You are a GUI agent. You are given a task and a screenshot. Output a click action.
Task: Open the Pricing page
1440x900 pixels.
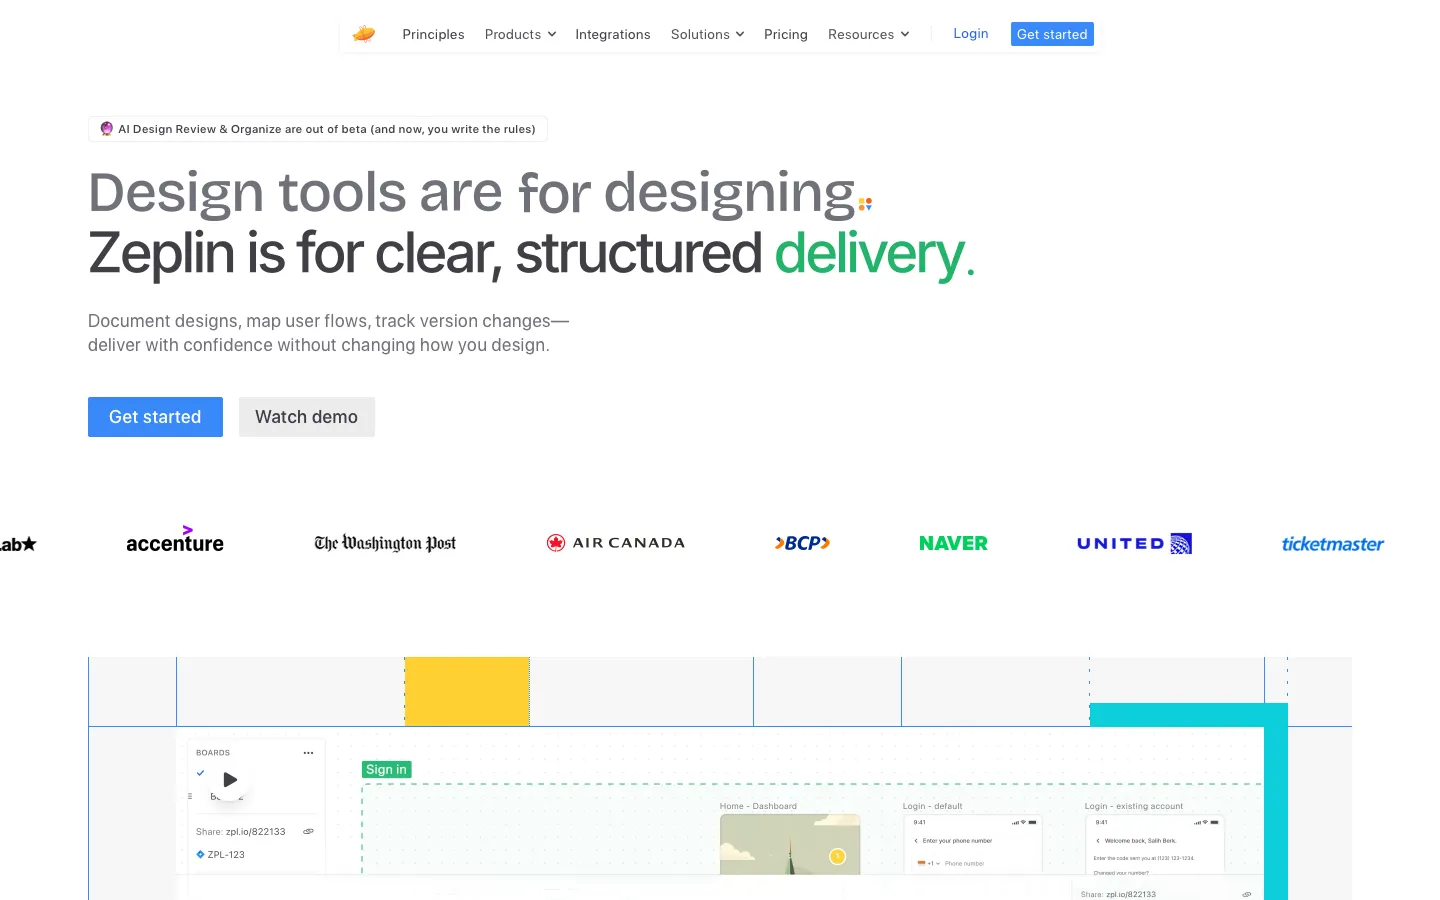(785, 34)
